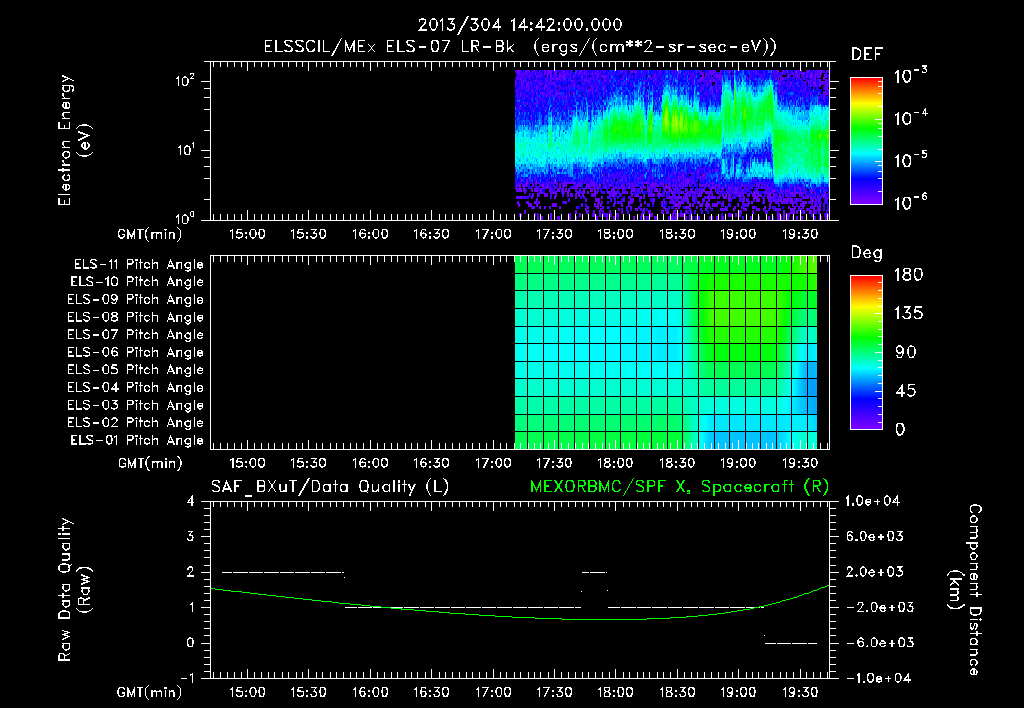1024x708 pixels.
Task: Click the 17:30 time tick under the energy spectrogram
Action: pos(554,234)
